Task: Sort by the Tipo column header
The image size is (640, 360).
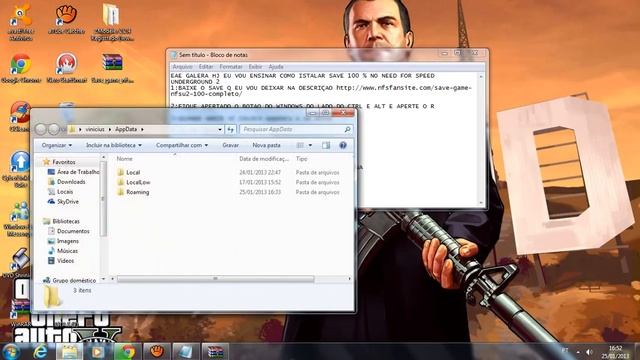Action: point(302,159)
